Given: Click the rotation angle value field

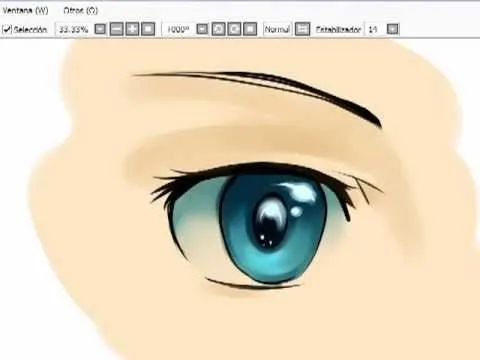Looking at the screenshot, I should (x=178, y=29).
